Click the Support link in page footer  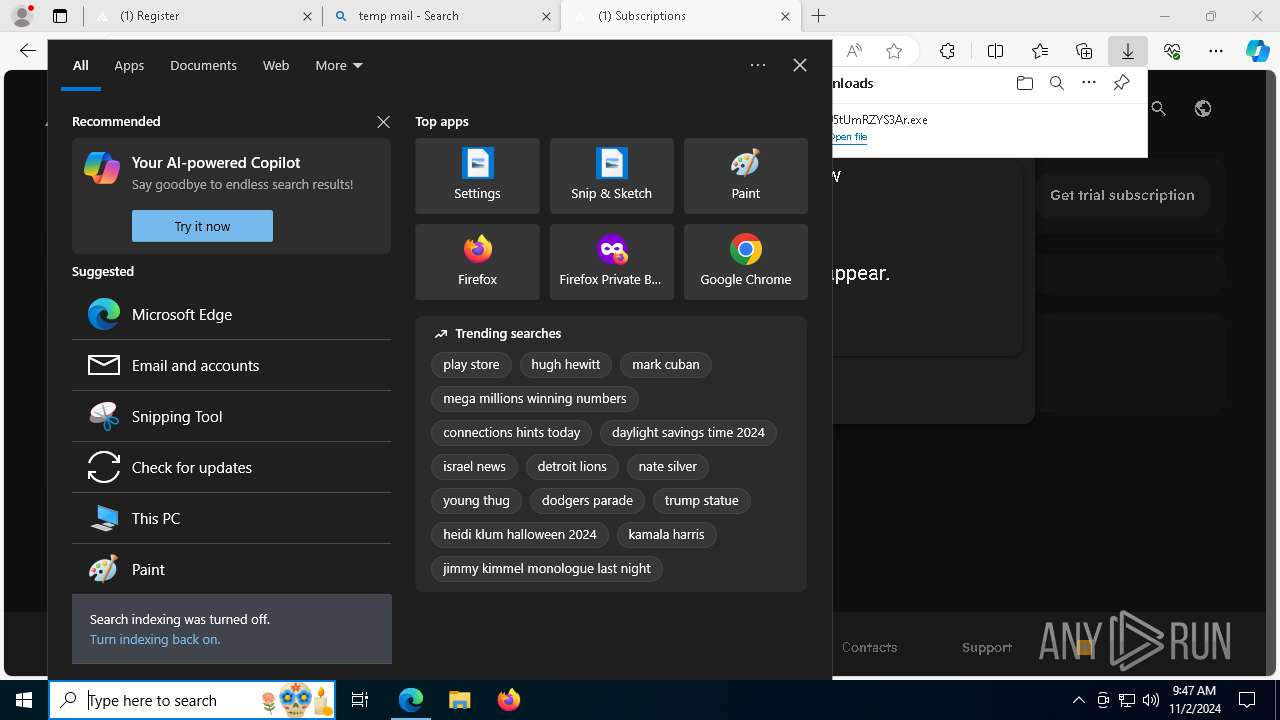(987, 648)
